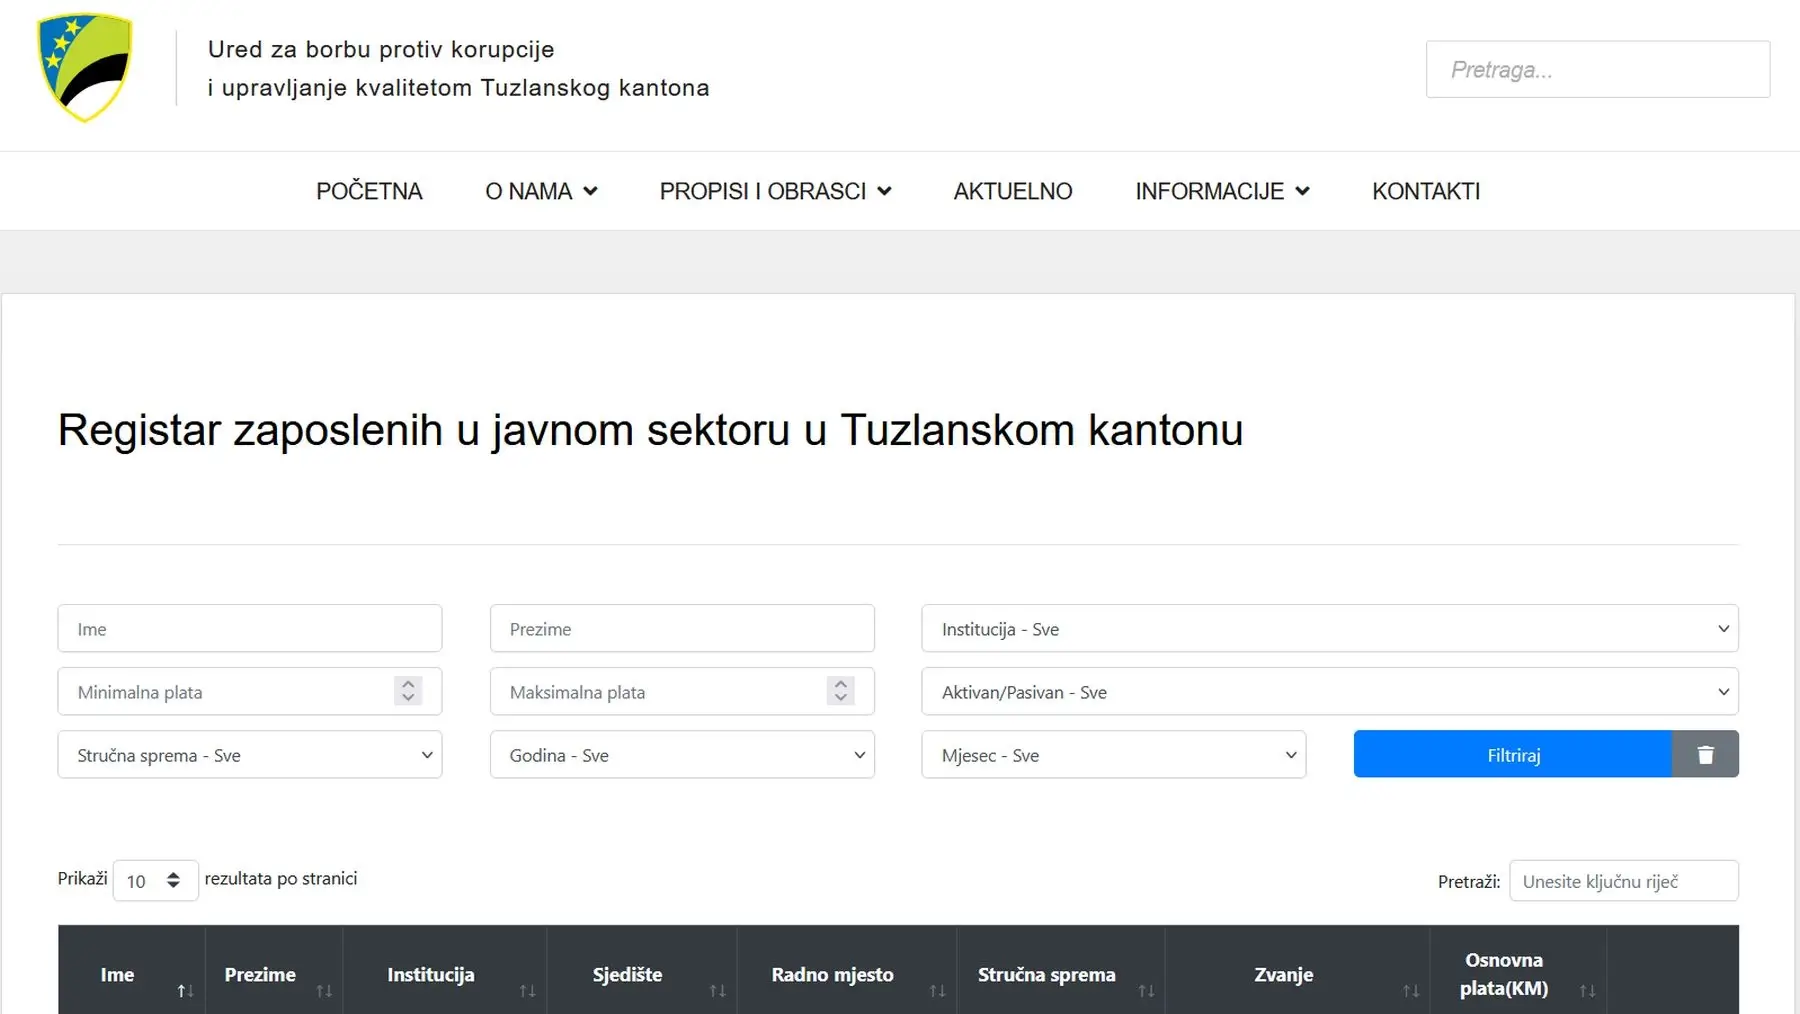Sort the table by Ime column
This screenshot has width=1800, height=1014.
(x=184, y=991)
